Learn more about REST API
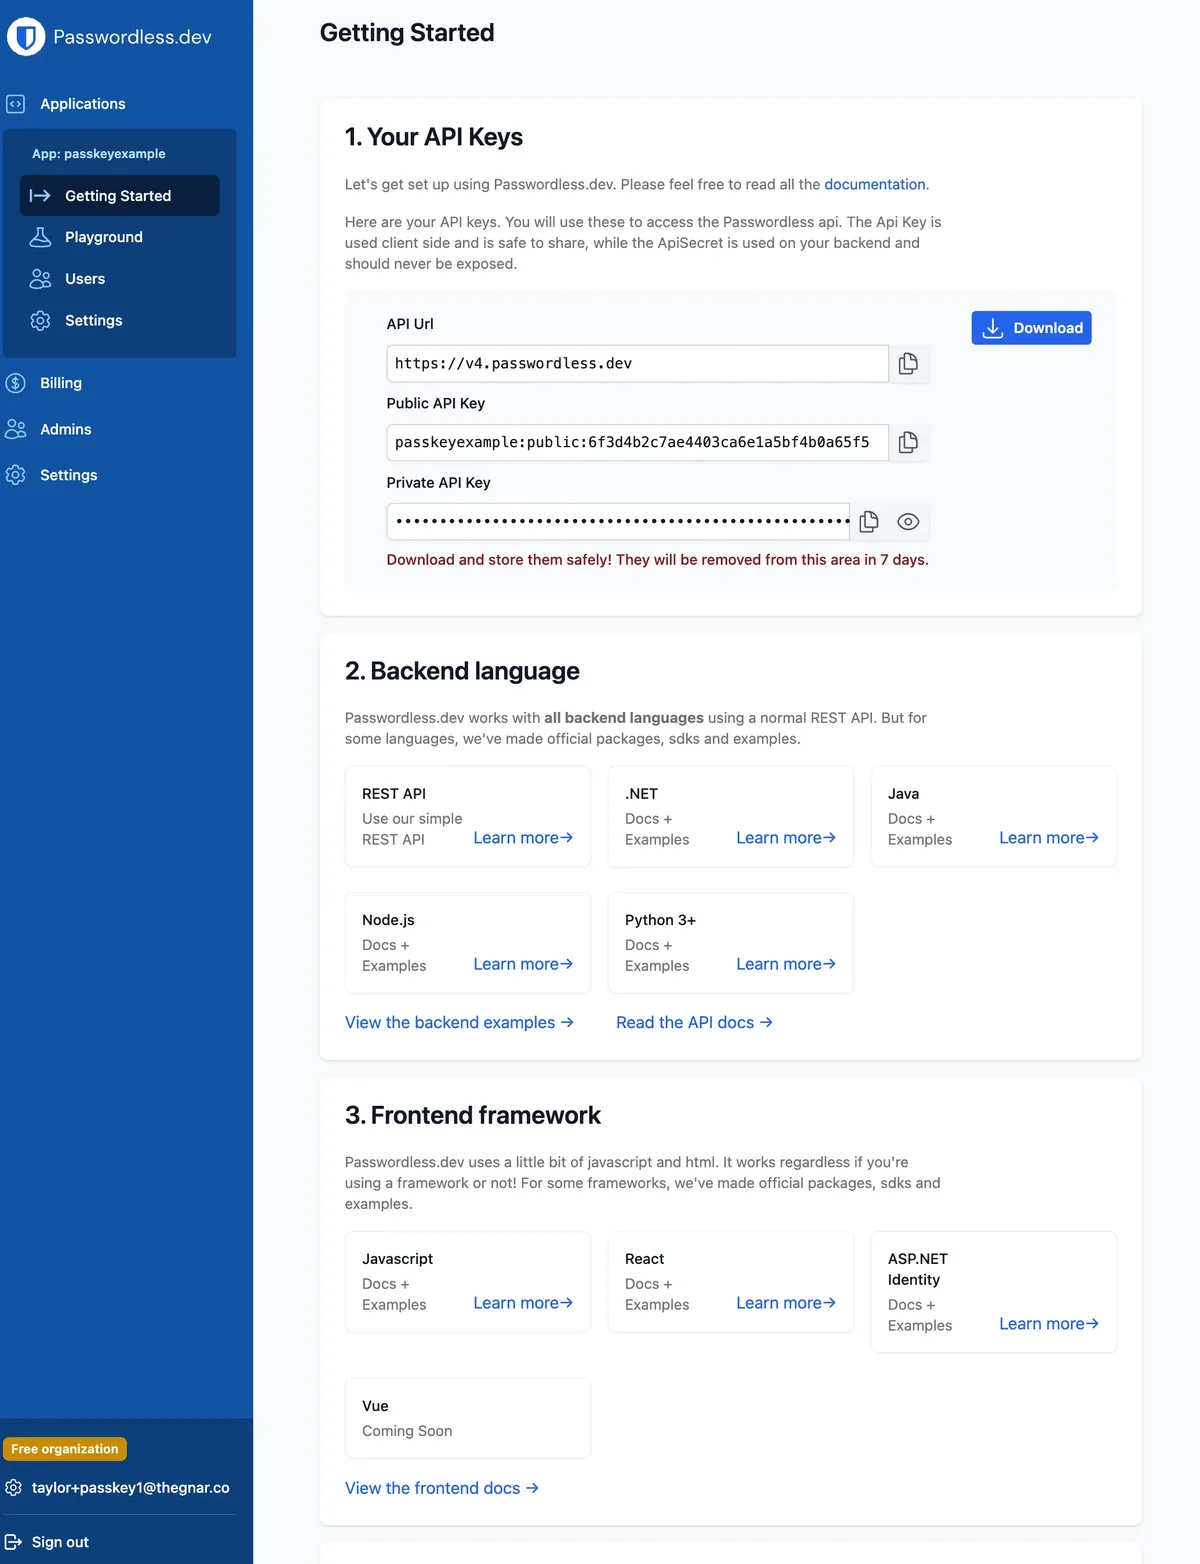 (523, 838)
